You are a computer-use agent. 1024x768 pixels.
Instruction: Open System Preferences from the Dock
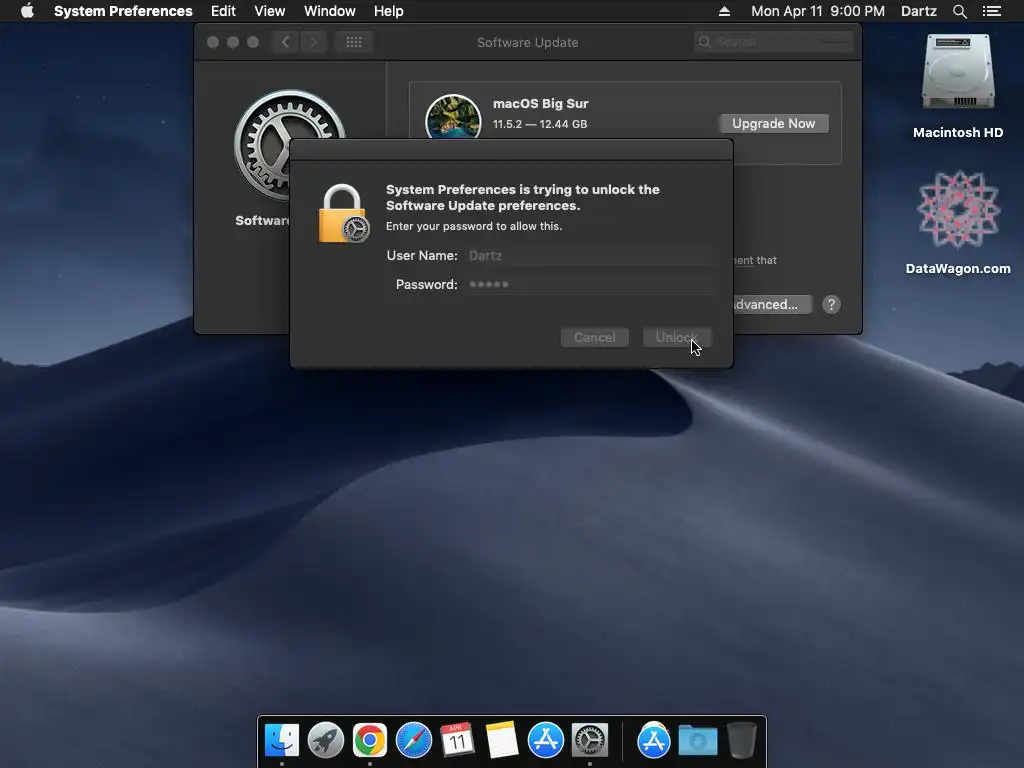(x=590, y=741)
